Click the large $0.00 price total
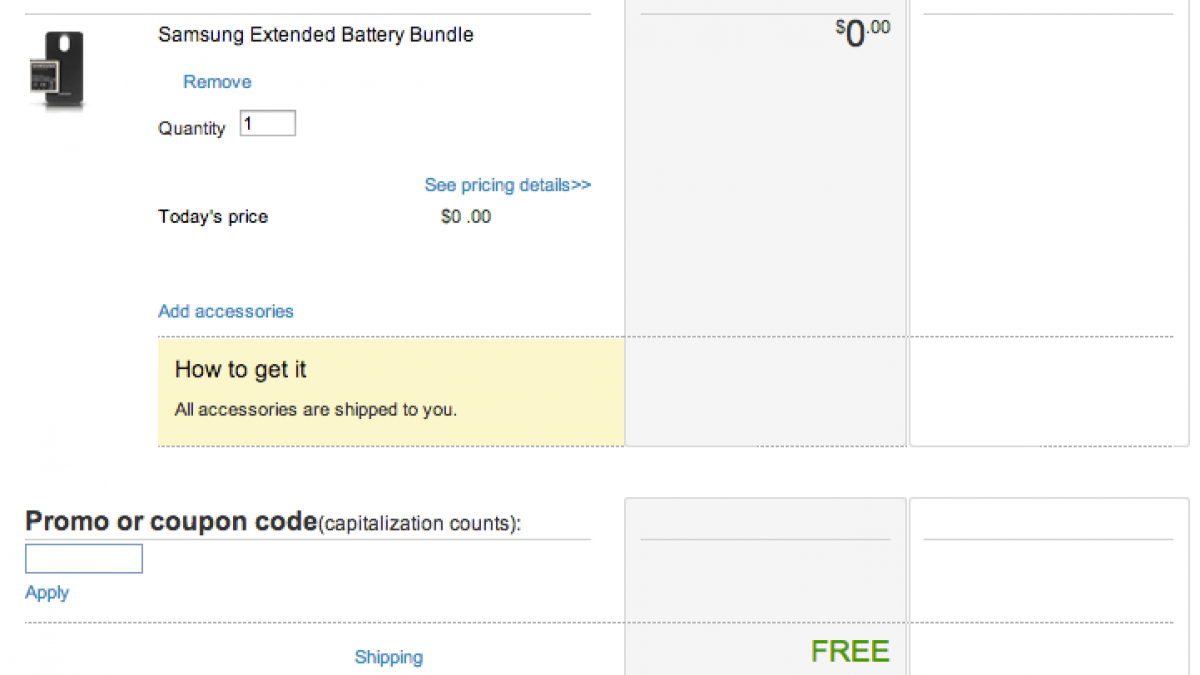The image size is (1200, 675). (x=862, y=34)
